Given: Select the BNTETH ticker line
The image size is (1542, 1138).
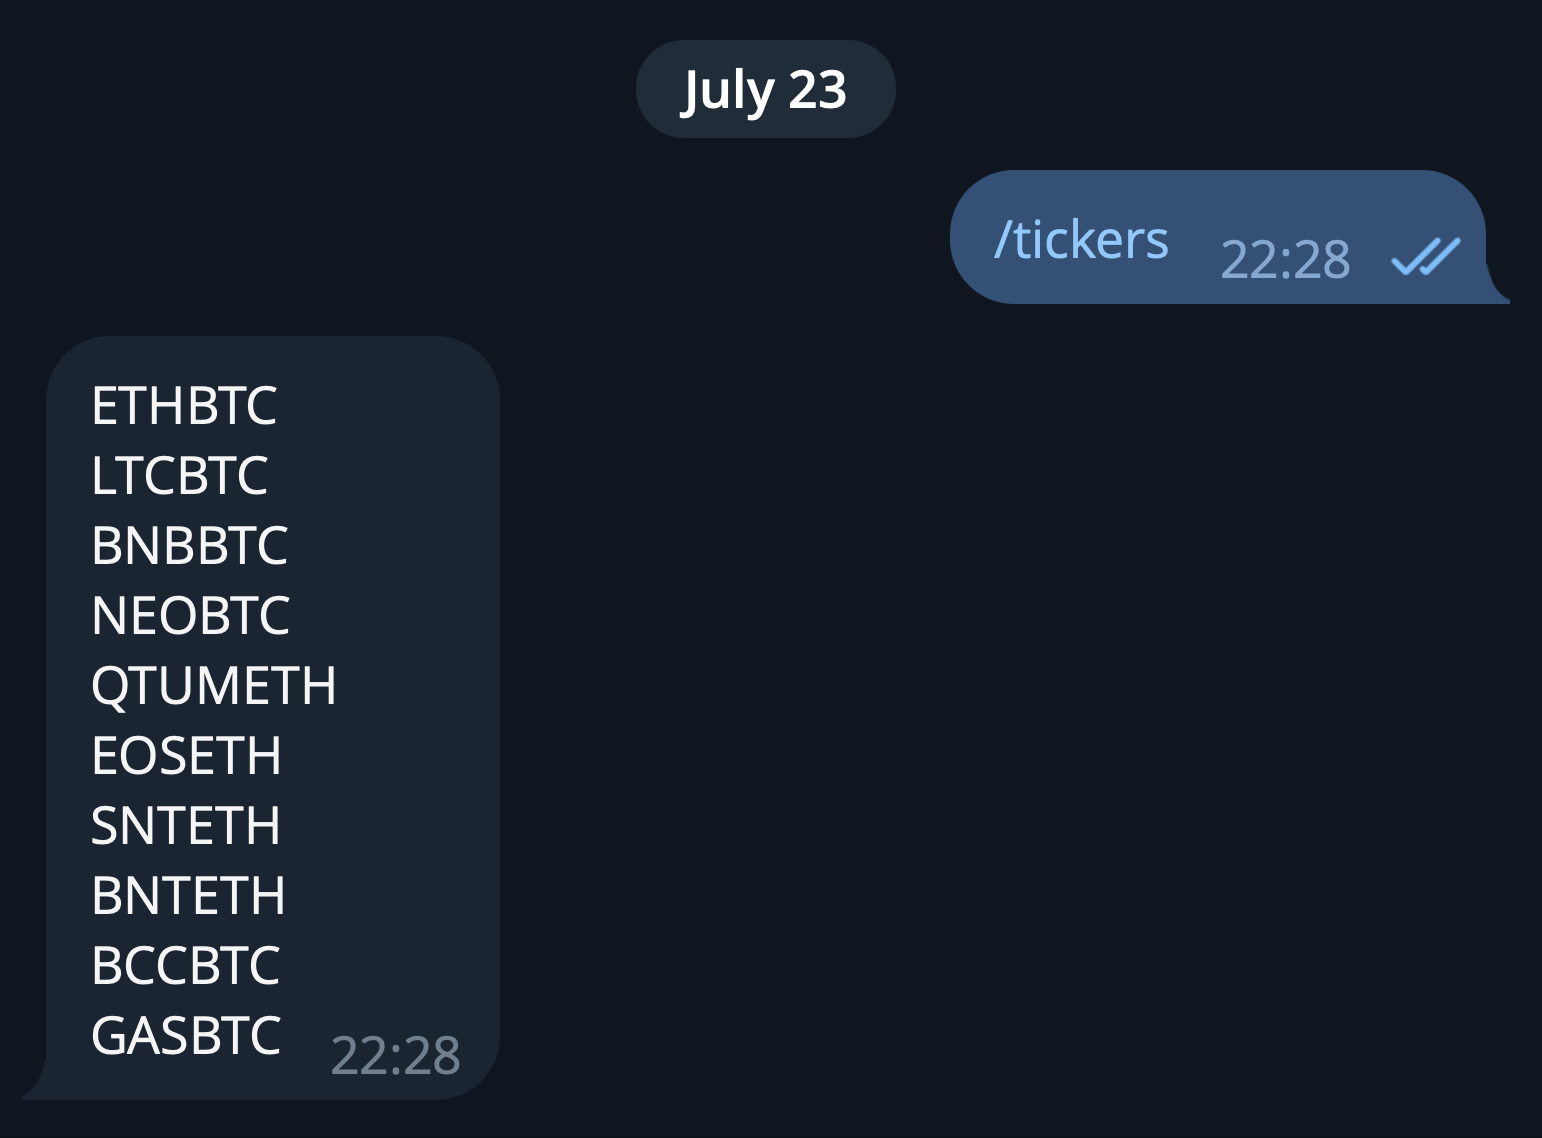Looking at the screenshot, I should (x=189, y=896).
